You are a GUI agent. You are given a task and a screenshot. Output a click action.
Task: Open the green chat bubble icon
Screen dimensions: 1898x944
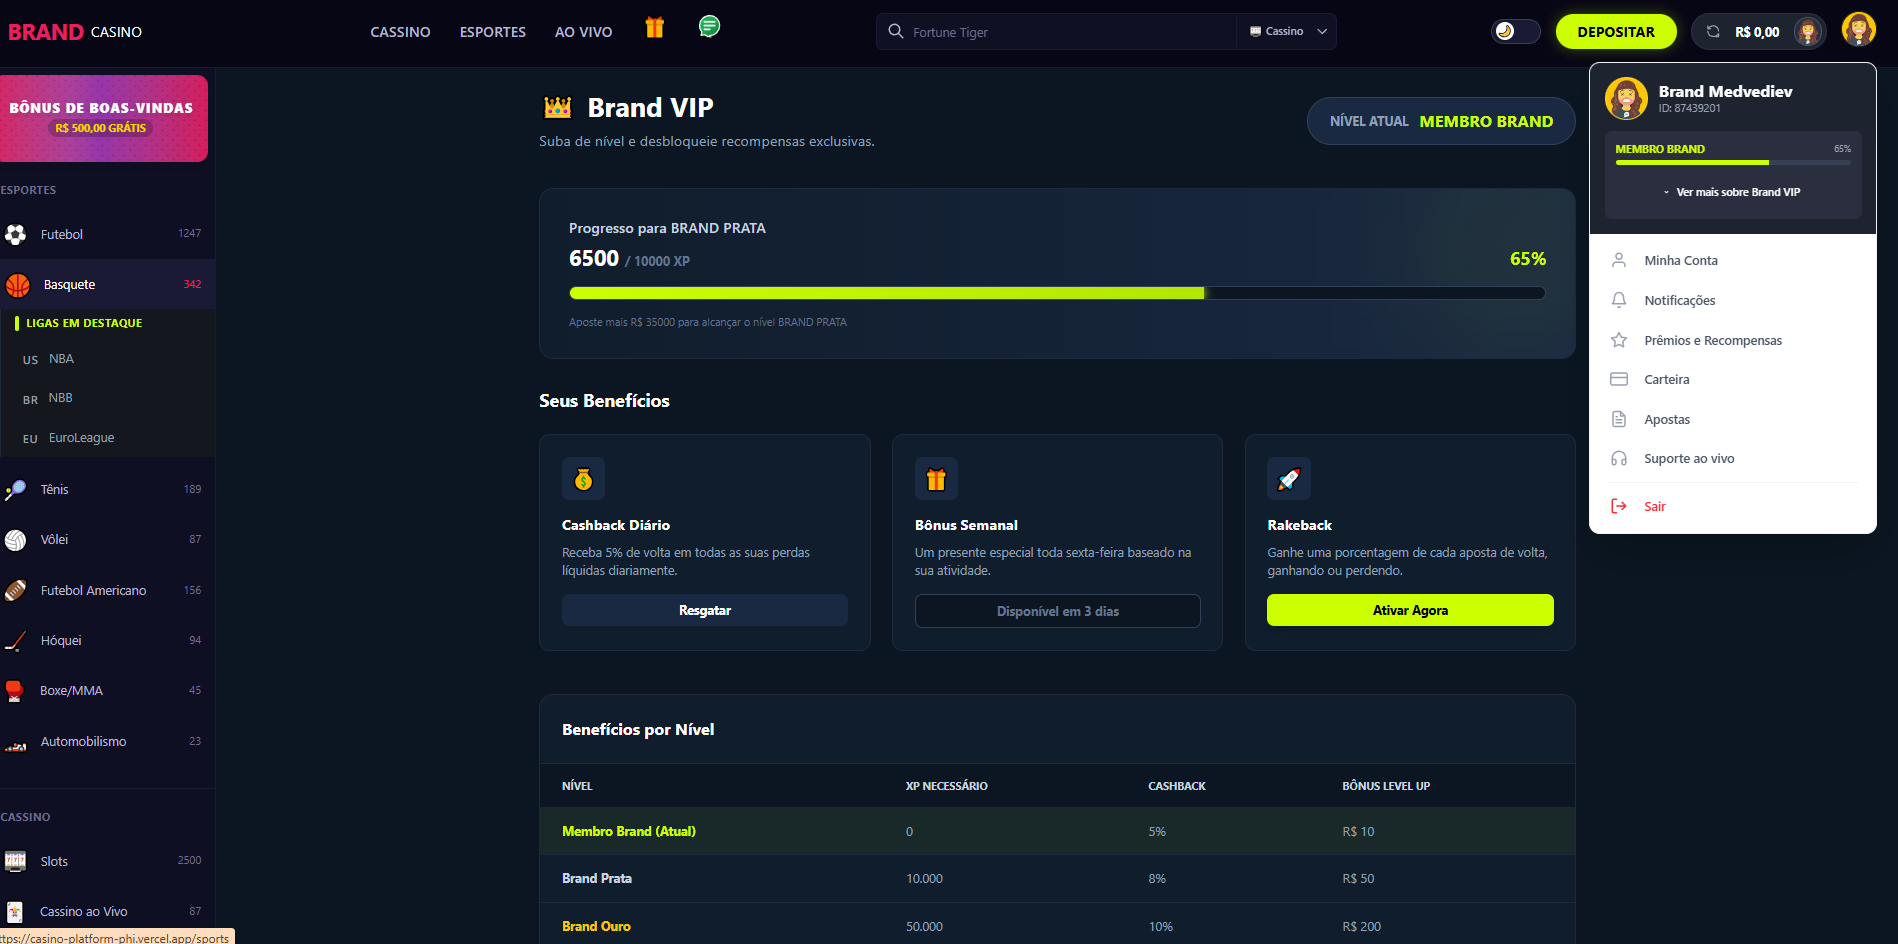click(709, 27)
